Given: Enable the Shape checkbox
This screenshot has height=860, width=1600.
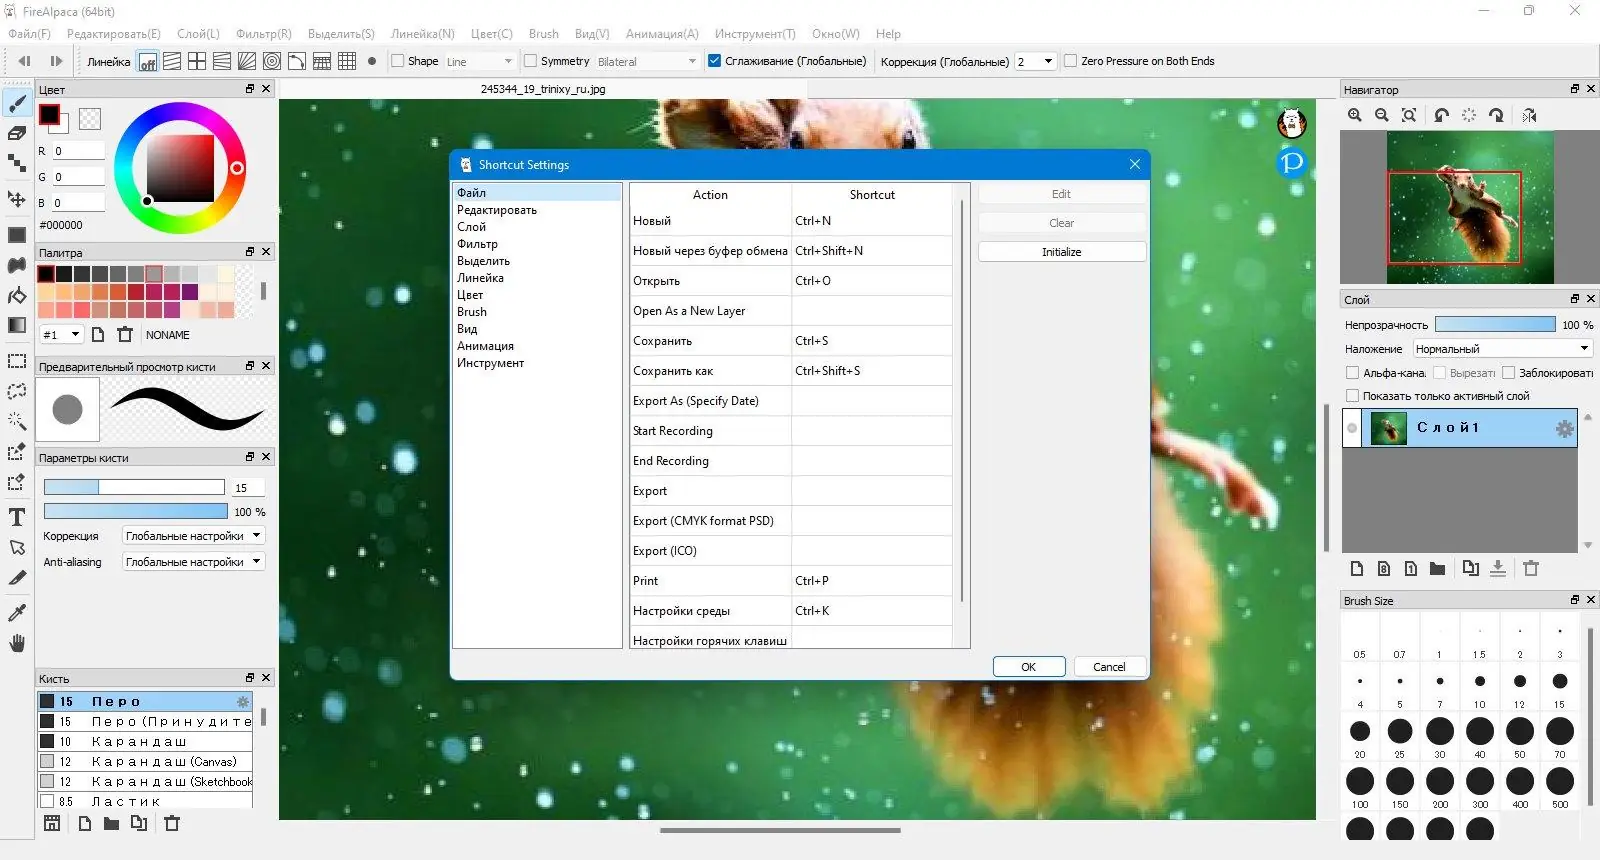Looking at the screenshot, I should click(397, 61).
